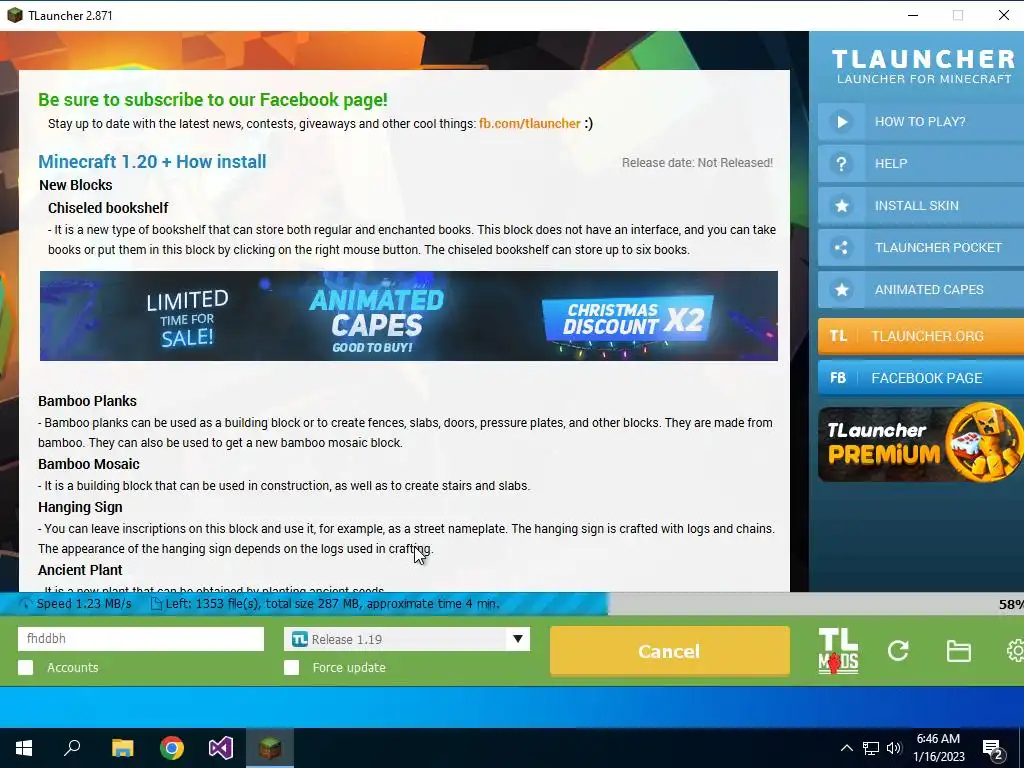Click the Bamboo Planks heading

click(88, 401)
